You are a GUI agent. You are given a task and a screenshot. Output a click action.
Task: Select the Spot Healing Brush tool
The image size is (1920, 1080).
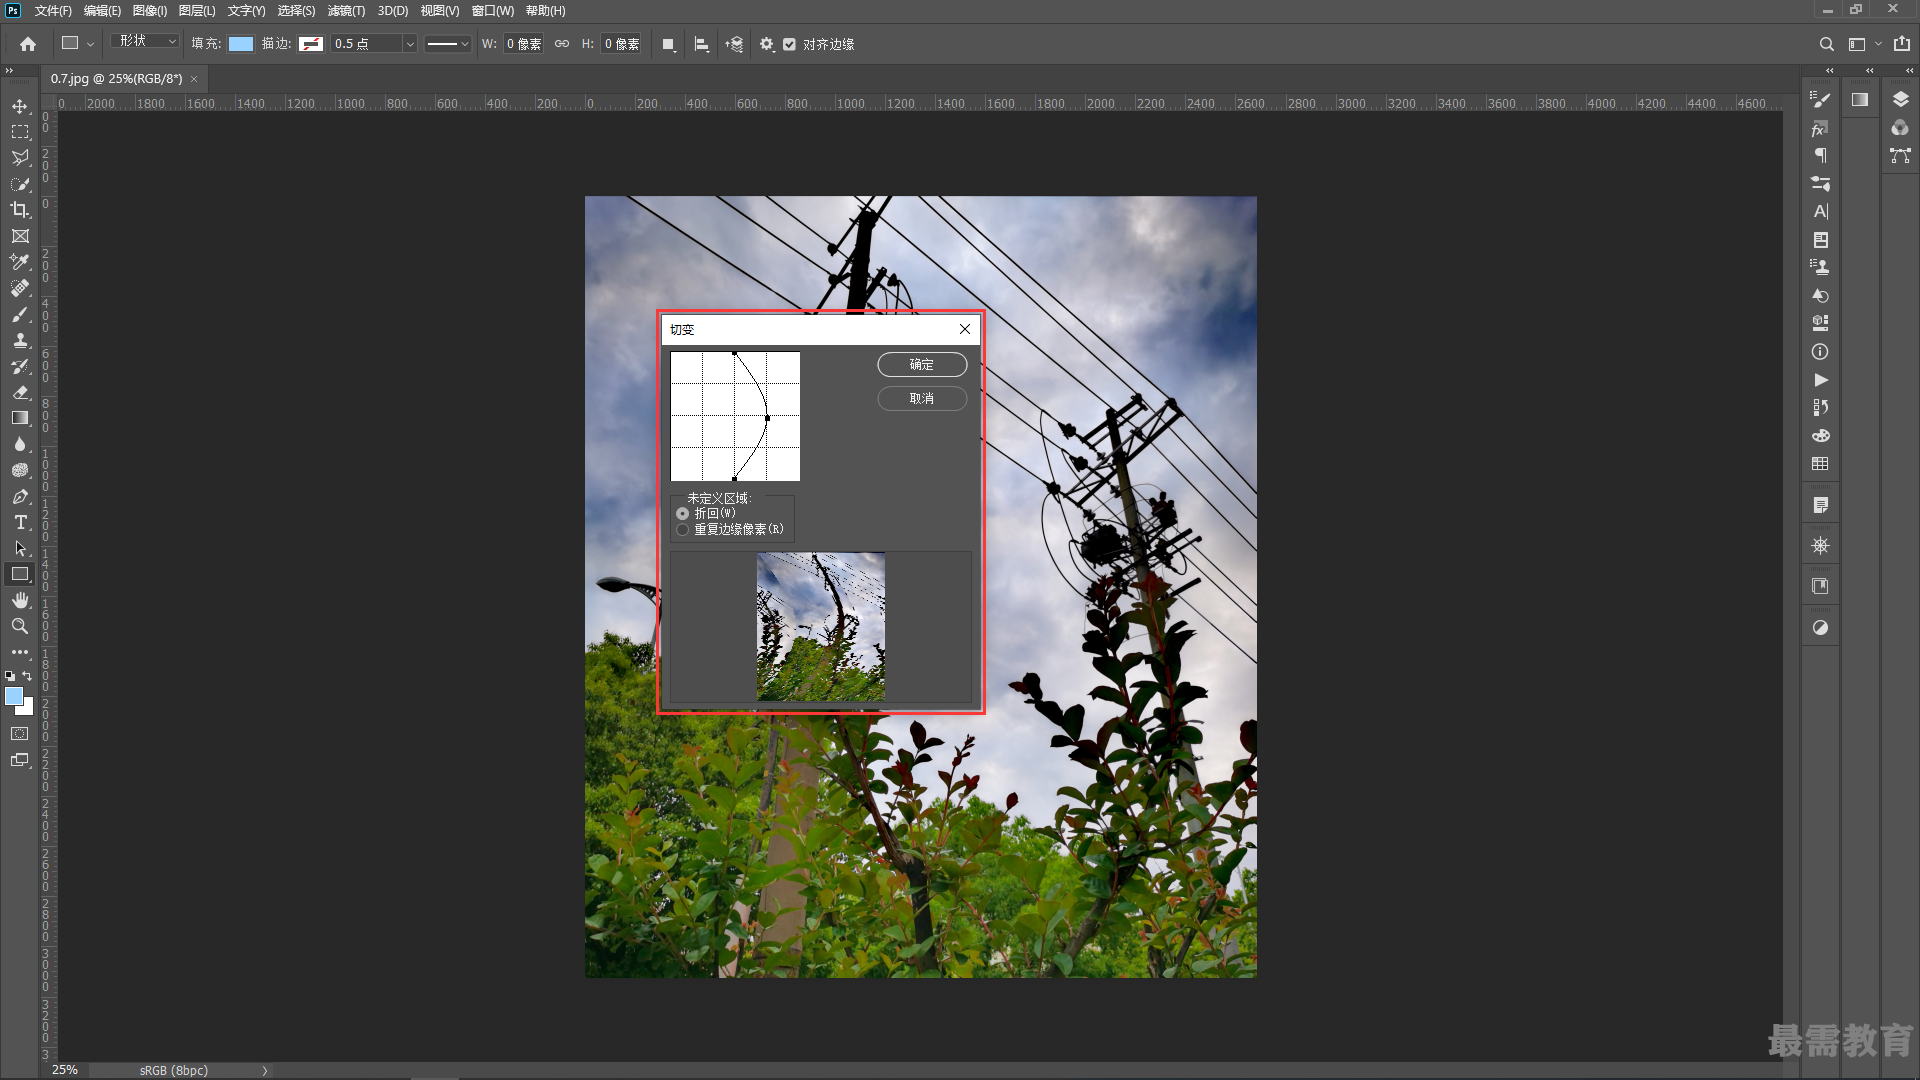pyautogui.click(x=20, y=288)
